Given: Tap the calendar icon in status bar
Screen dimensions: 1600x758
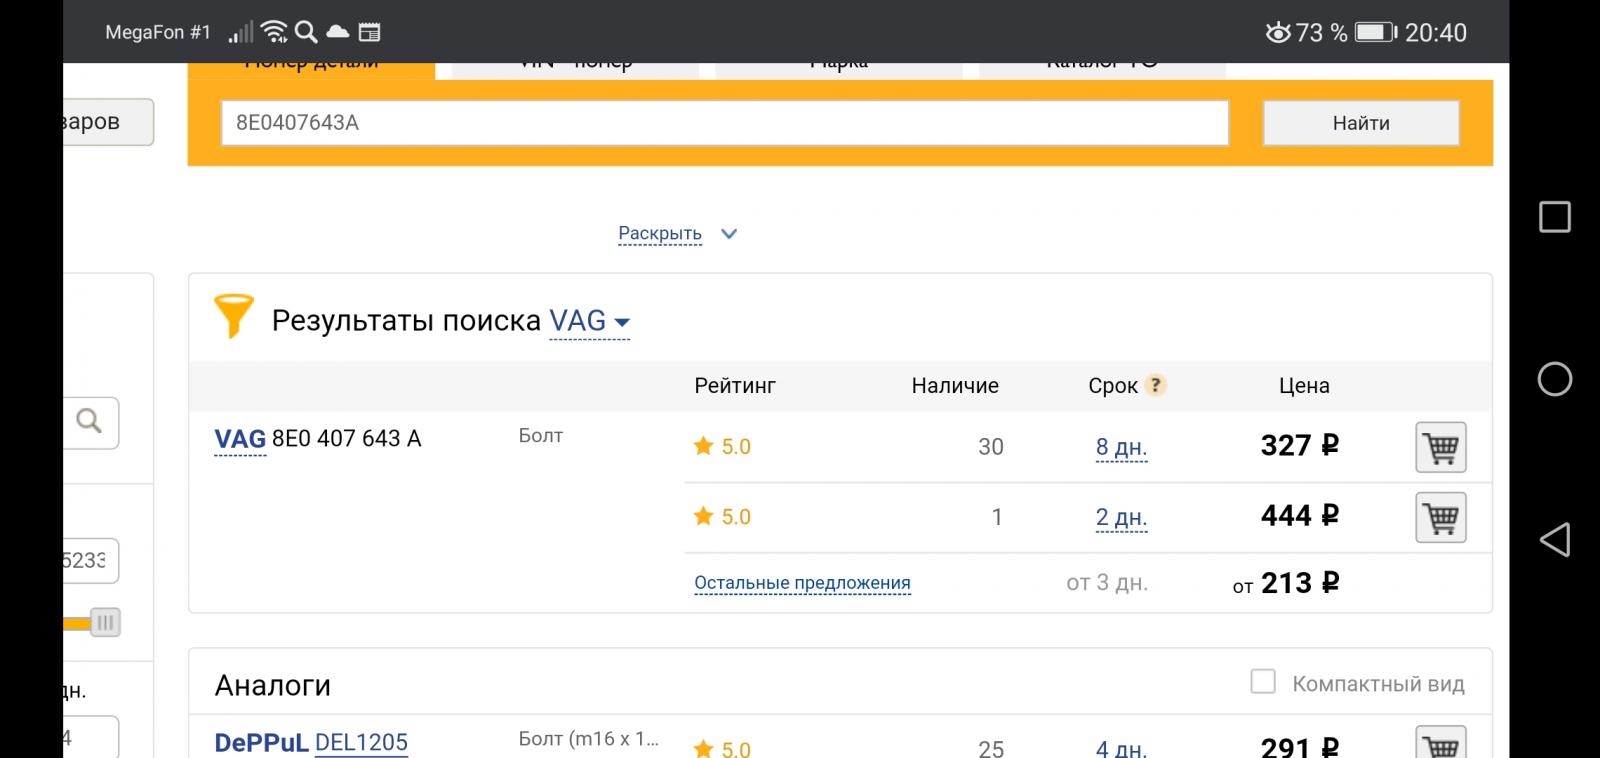Looking at the screenshot, I should 369,32.
